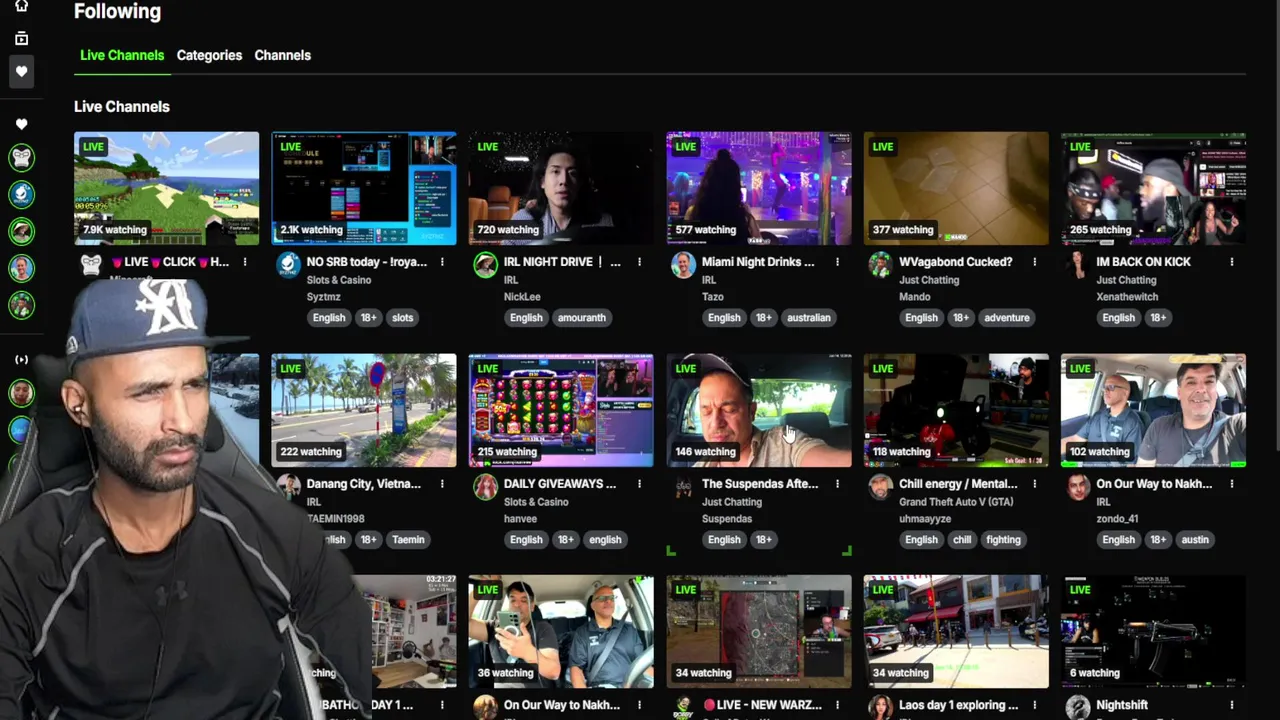Open the Browse icon in the sidebar
The image size is (1280, 720).
click(21, 38)
